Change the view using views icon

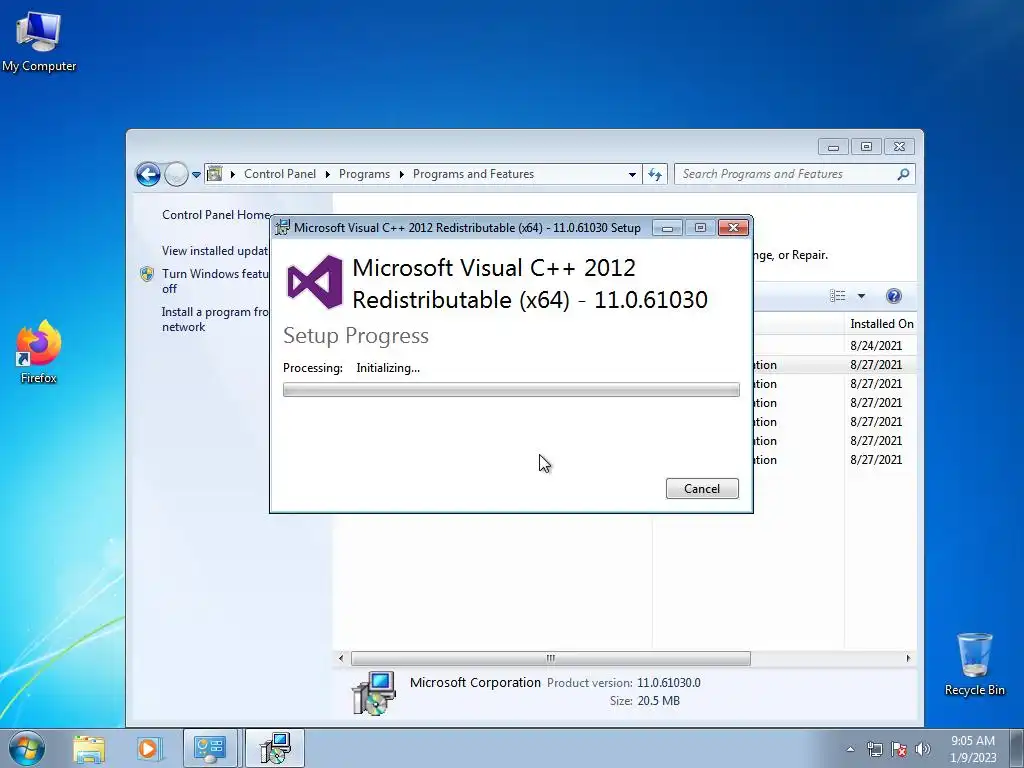coord(838,296)
